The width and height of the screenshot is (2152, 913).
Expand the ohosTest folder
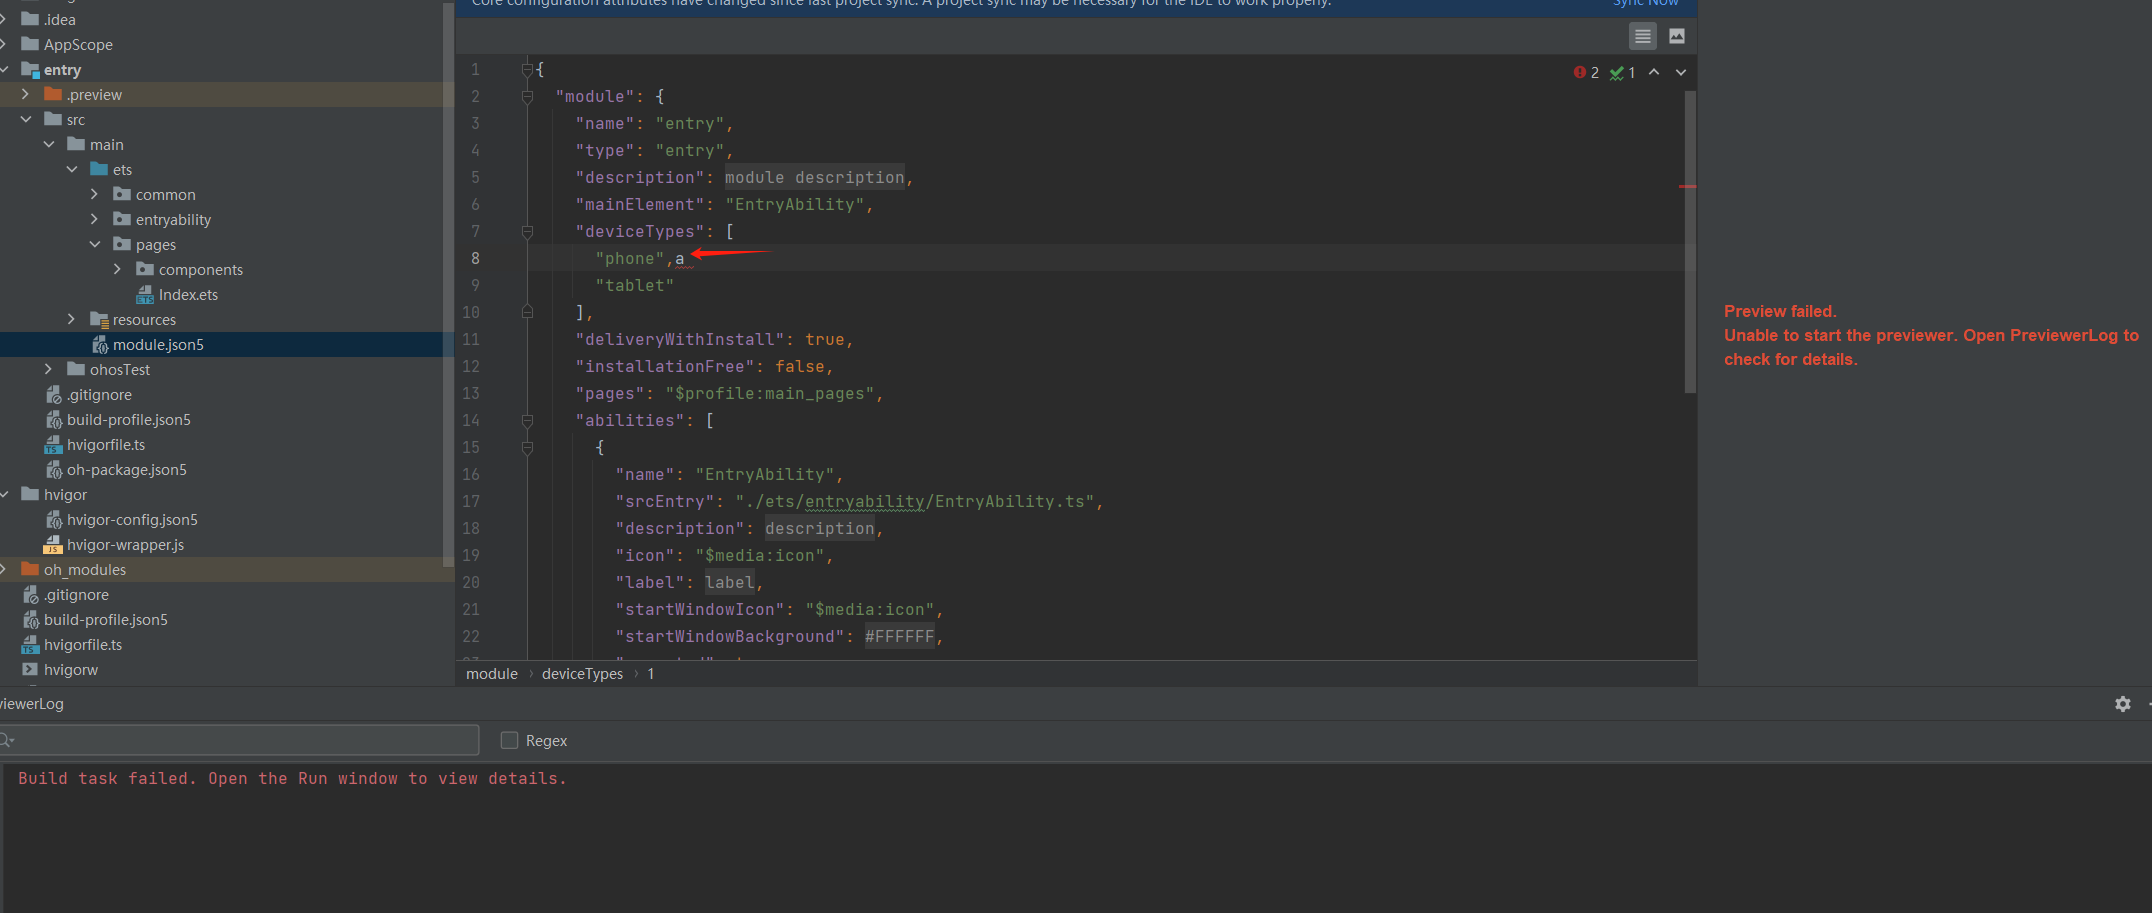[49, 369]
